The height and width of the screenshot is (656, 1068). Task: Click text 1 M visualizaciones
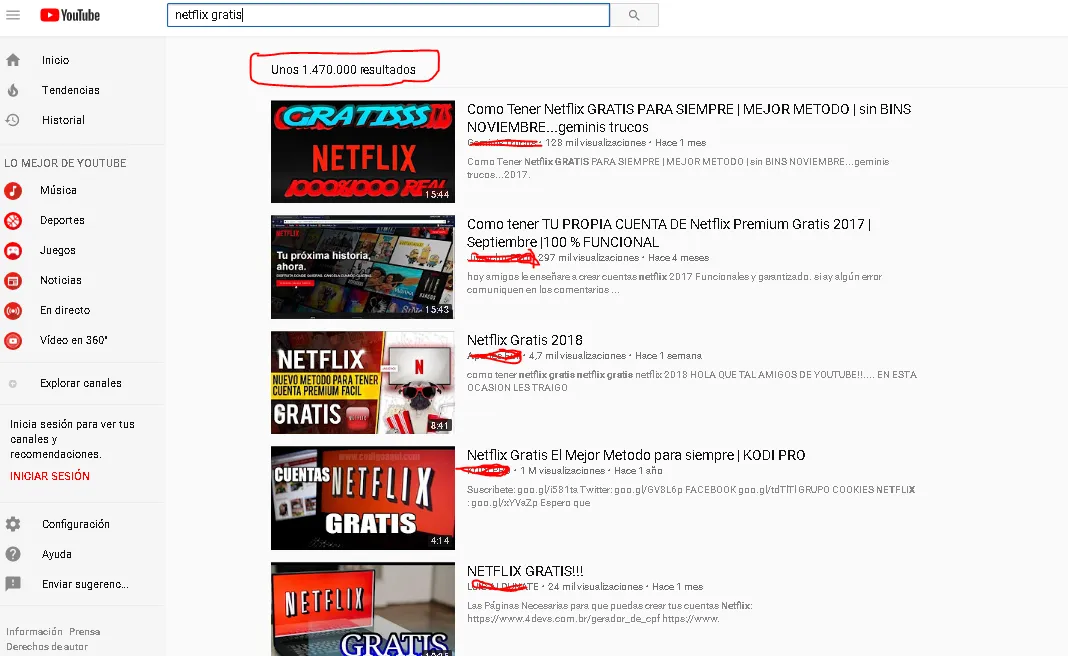pos(563,471)
